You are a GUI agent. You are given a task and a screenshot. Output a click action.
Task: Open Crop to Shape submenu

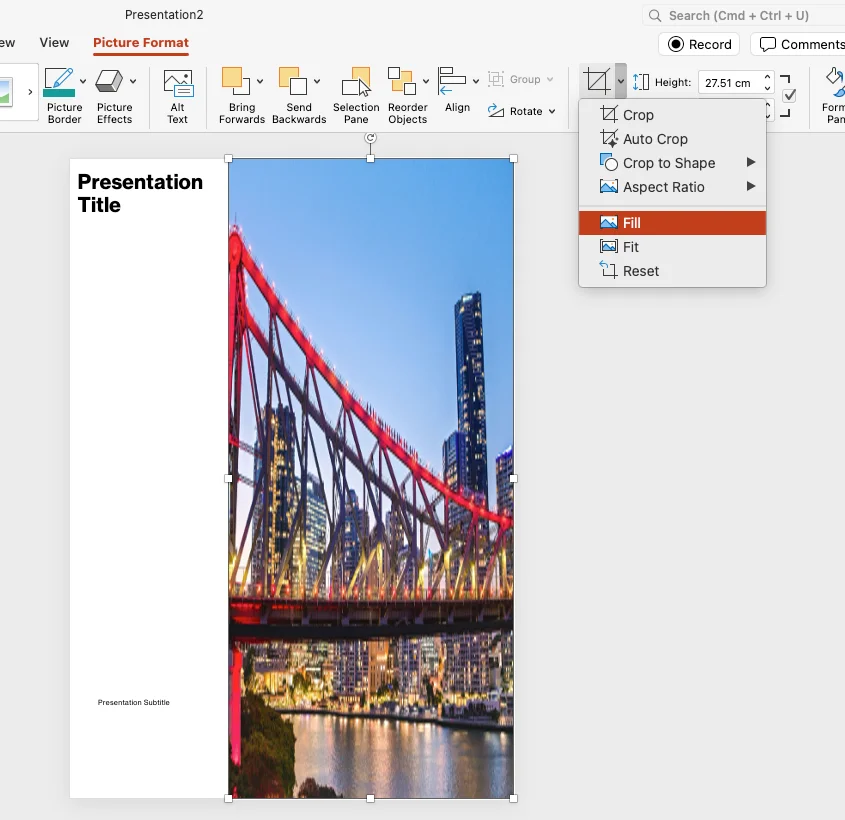pos(672,163)
